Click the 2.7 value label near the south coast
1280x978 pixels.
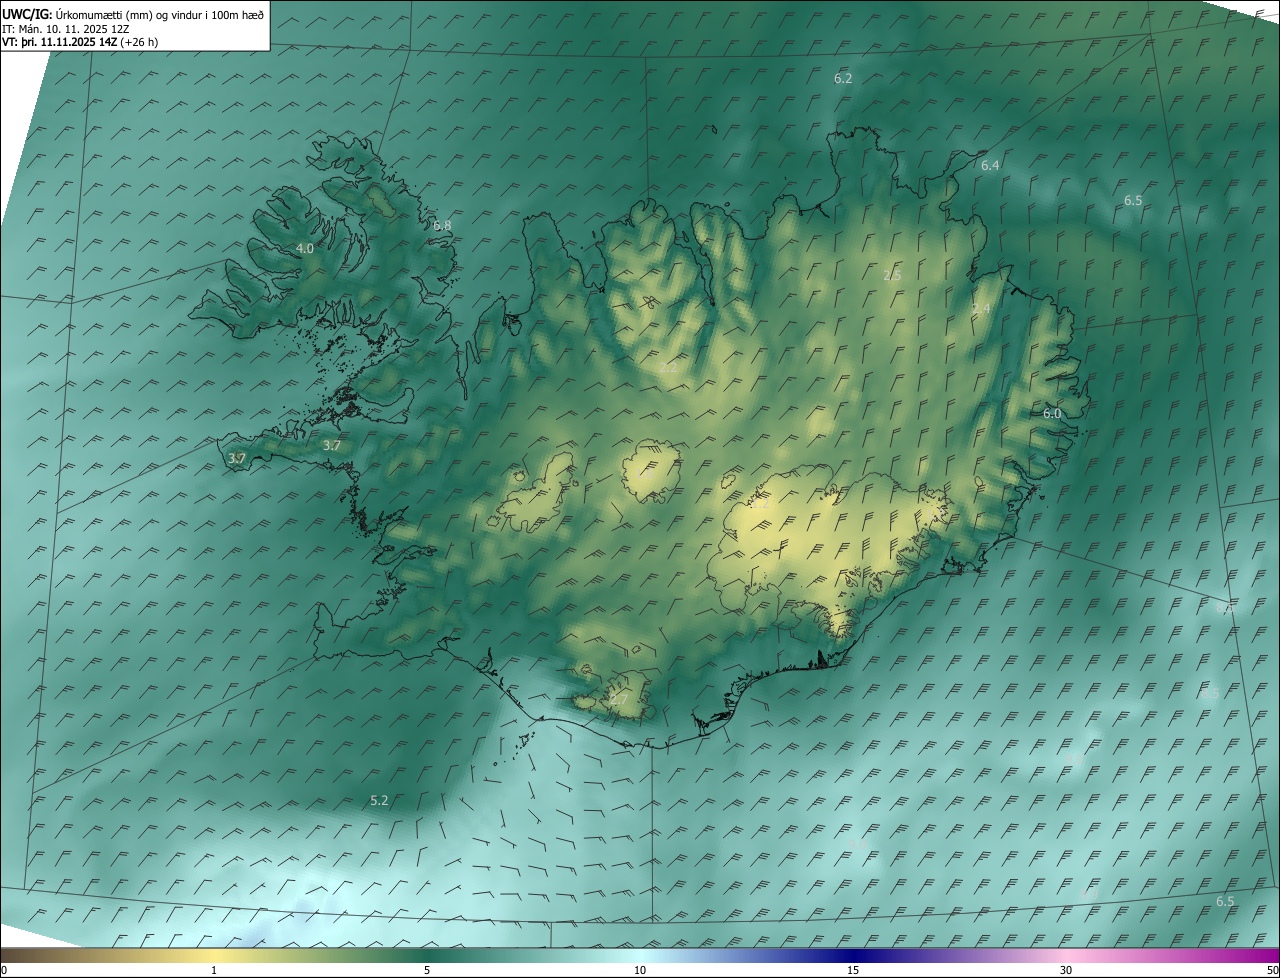coord(618,700)
